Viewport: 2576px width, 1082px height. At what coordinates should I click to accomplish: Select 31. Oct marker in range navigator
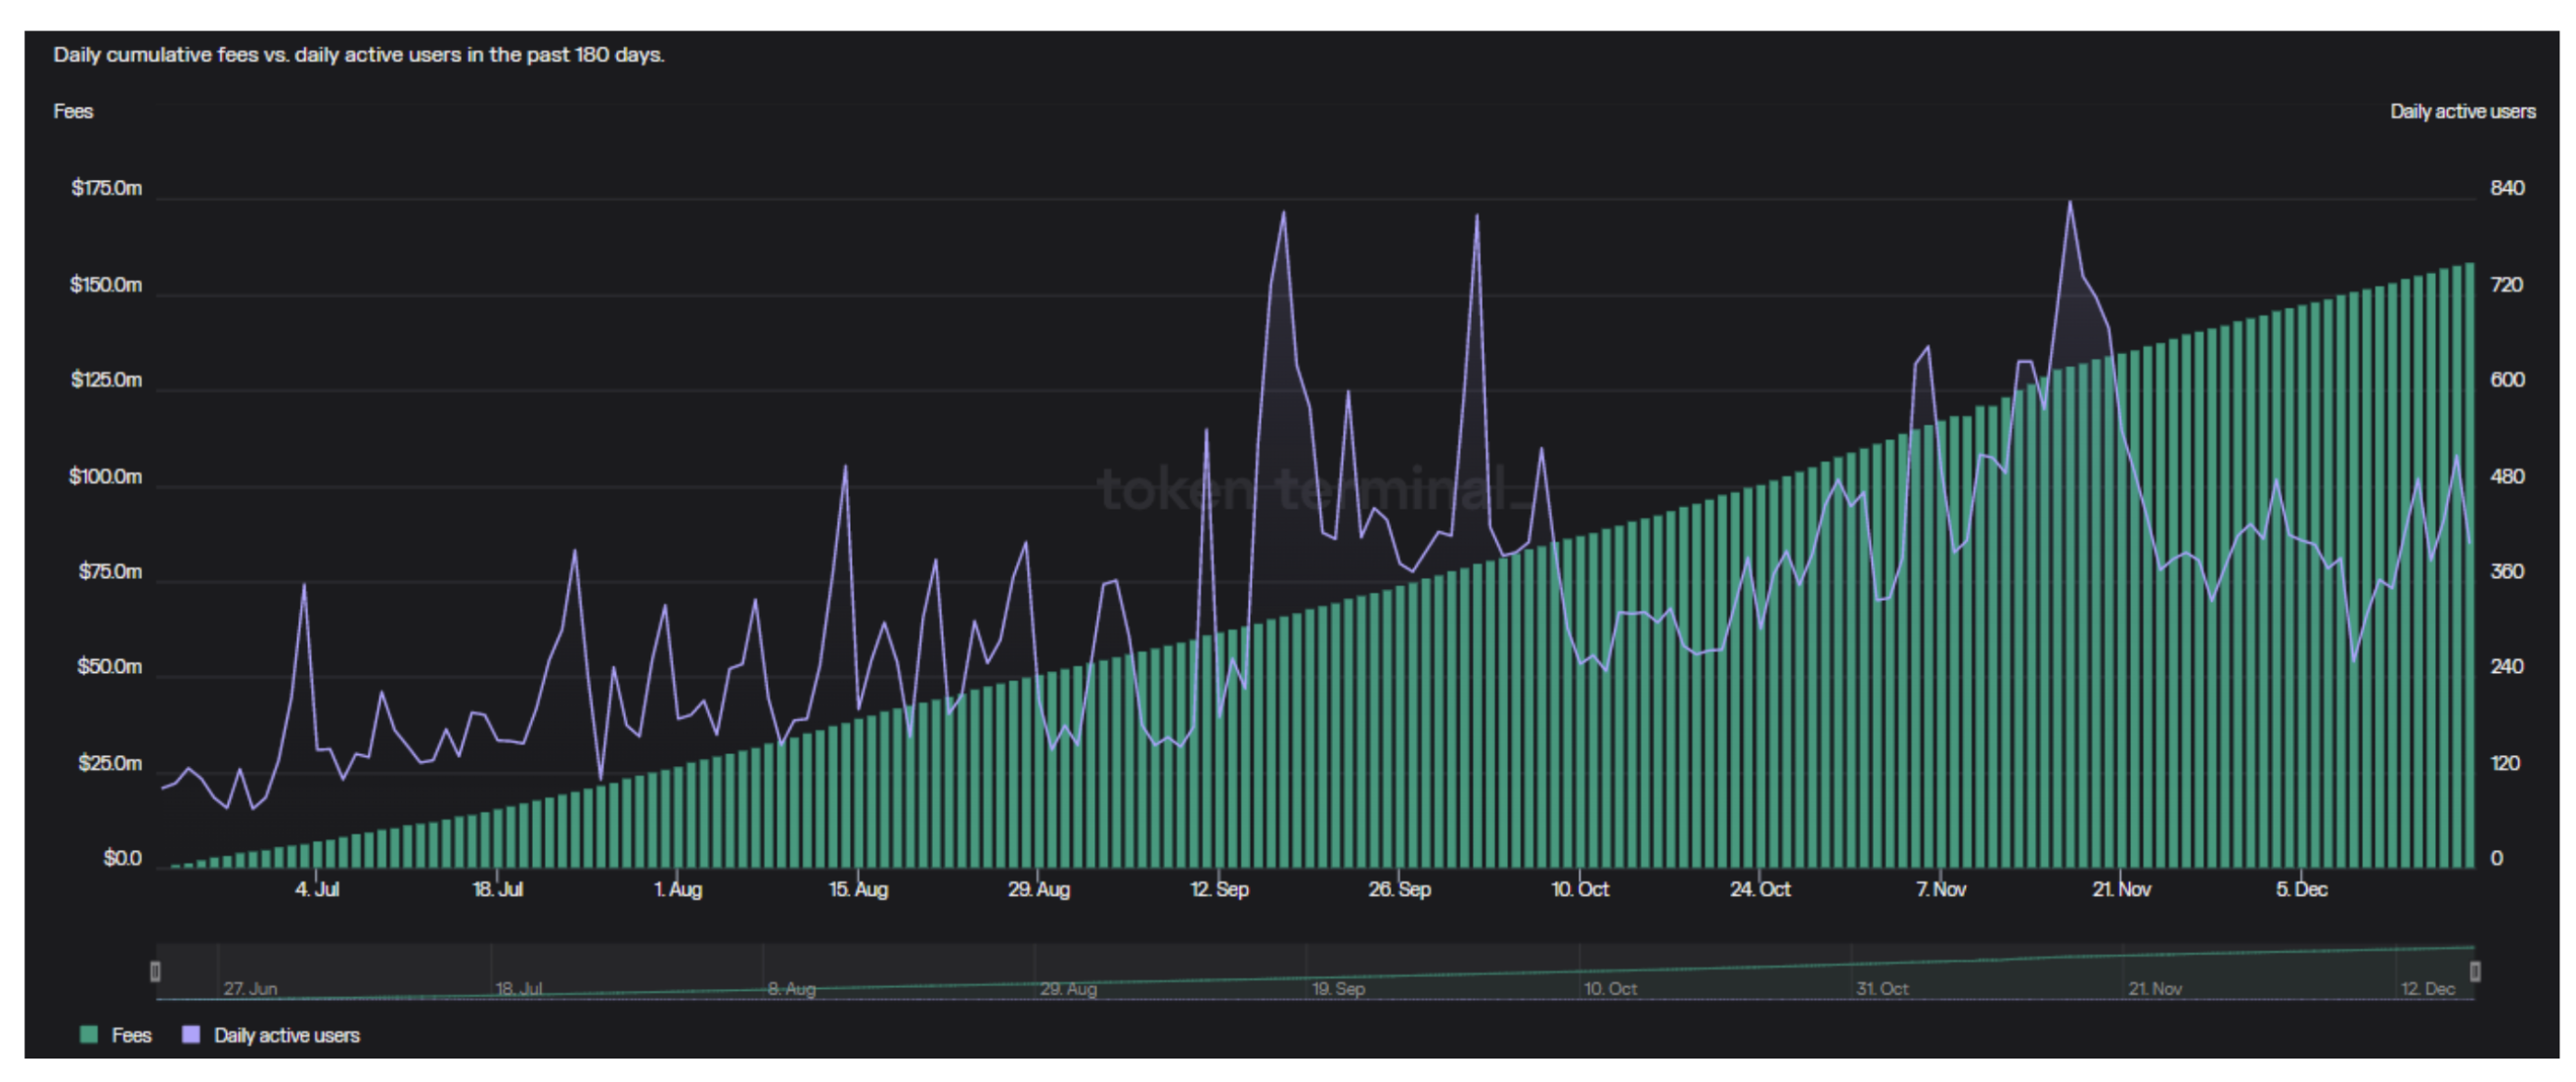[1882, 989]
